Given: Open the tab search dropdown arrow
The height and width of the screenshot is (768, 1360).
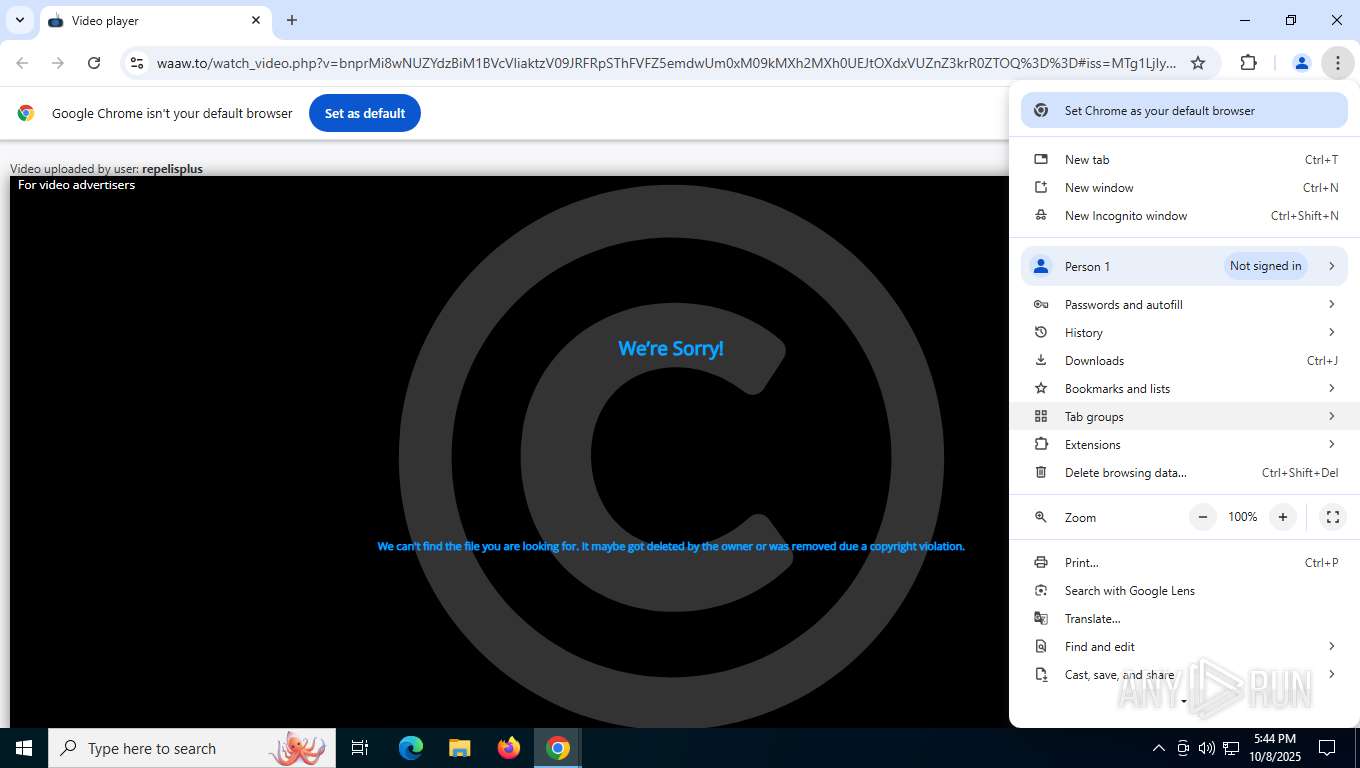Looking at the screenshot, I should (x=20, y=20).
